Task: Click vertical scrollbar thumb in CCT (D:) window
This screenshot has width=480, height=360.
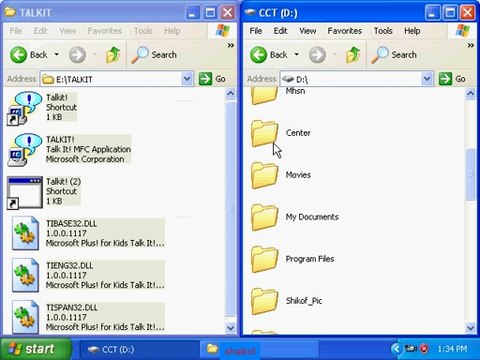Action: click(470, 174)
